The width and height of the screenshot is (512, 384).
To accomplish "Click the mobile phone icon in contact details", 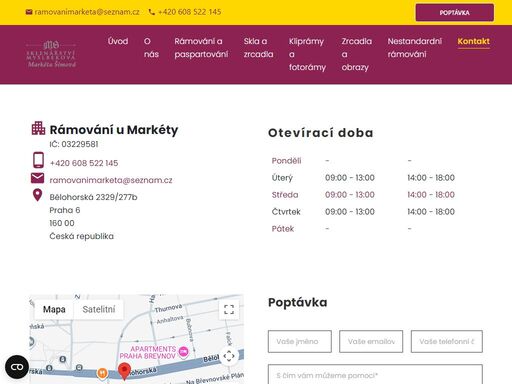I will (38, 160).
